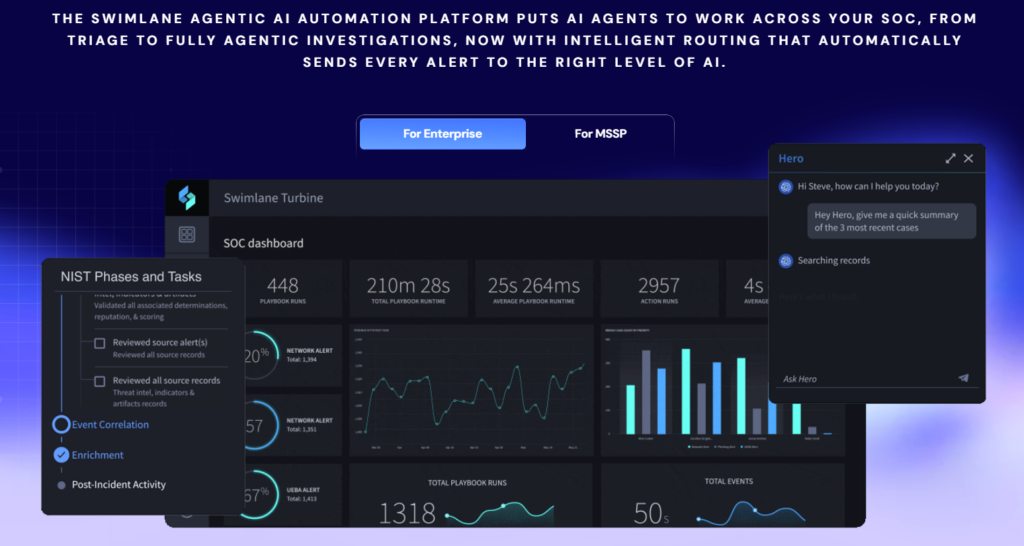Image resolution: width=1024 pixels, height=546 pixels.
Task: Open the Enrichment phase label
Action: [x=97, y=455]
